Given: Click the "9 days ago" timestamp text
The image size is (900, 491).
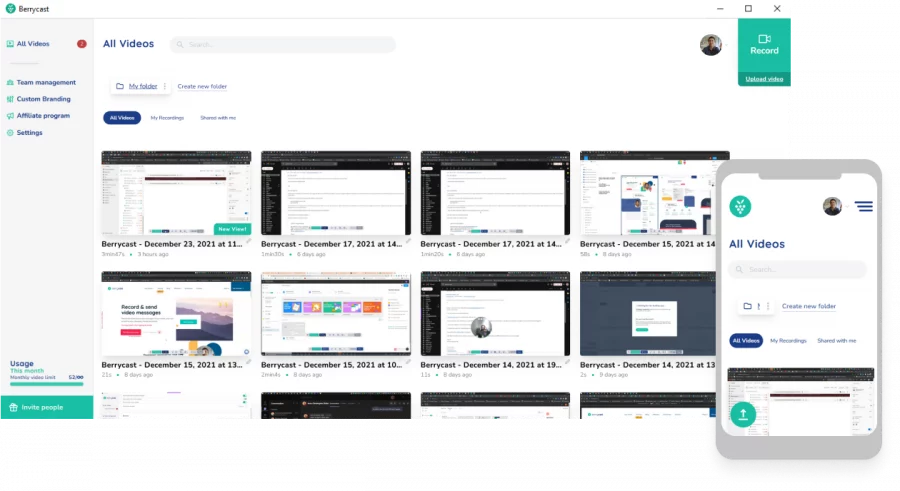Looking at the screenshot, I should [615, 374].
